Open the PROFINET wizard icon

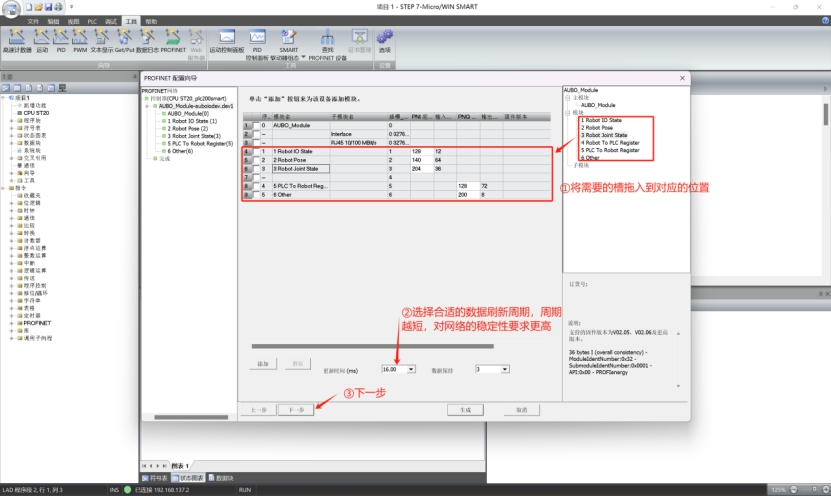(x=173, y=37)
